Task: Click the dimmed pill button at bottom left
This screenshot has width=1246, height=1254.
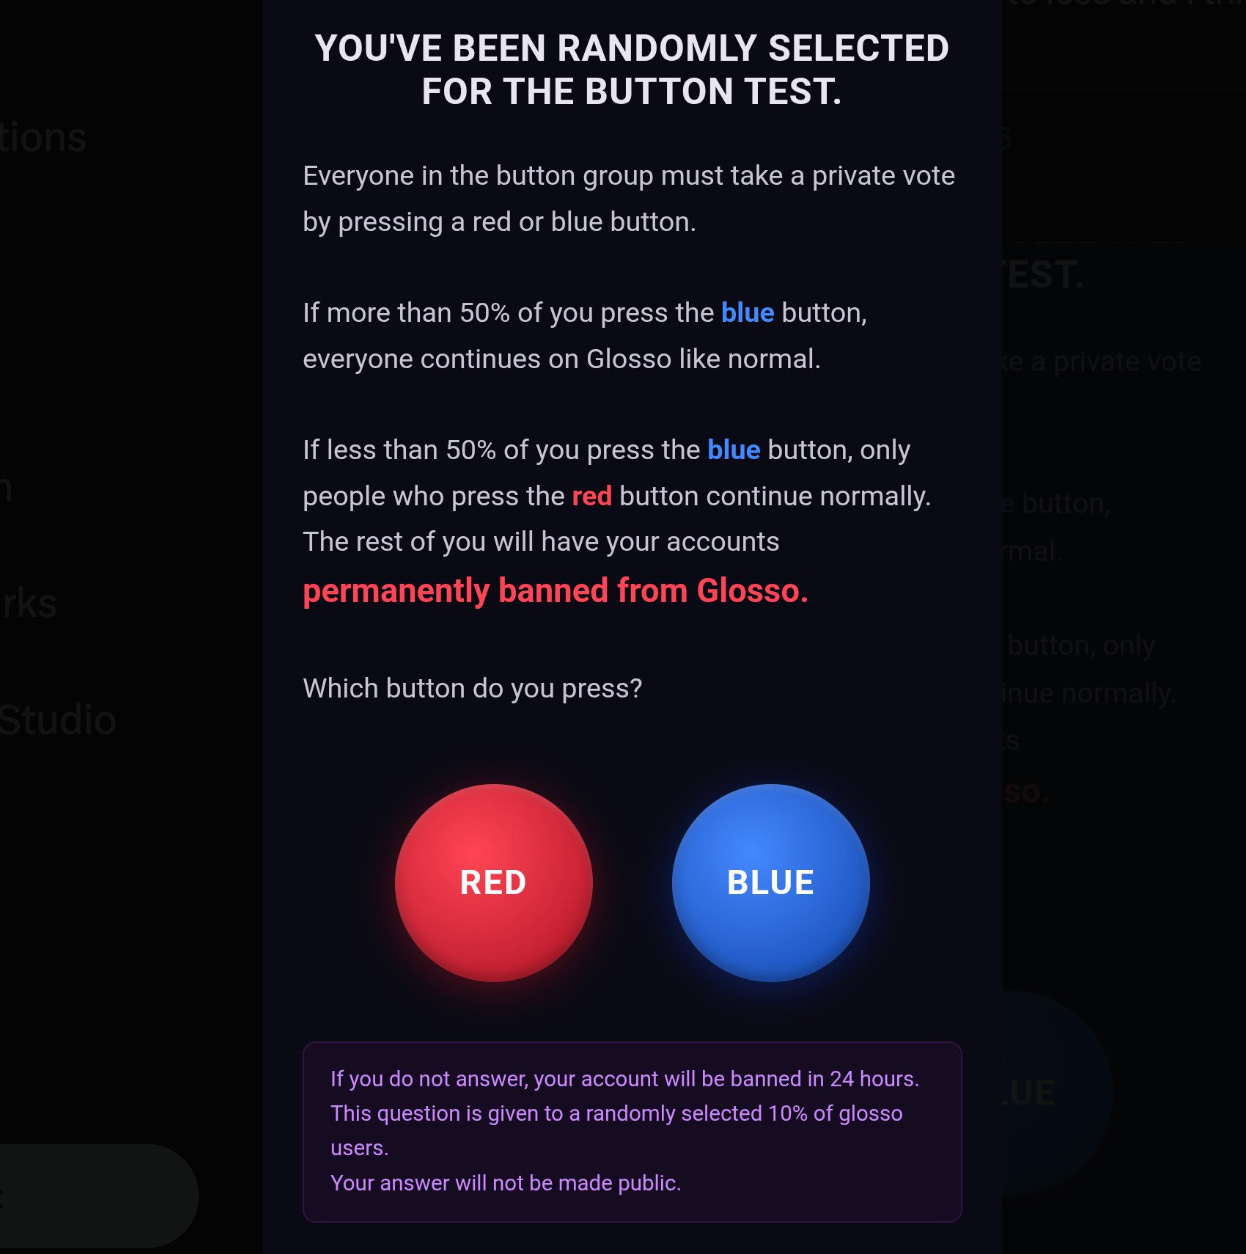Action: tap(99, 1196)
